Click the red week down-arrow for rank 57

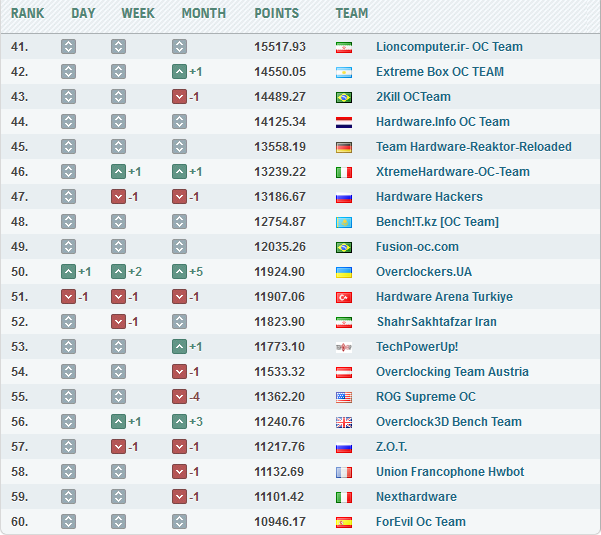(x=118, y=446)
